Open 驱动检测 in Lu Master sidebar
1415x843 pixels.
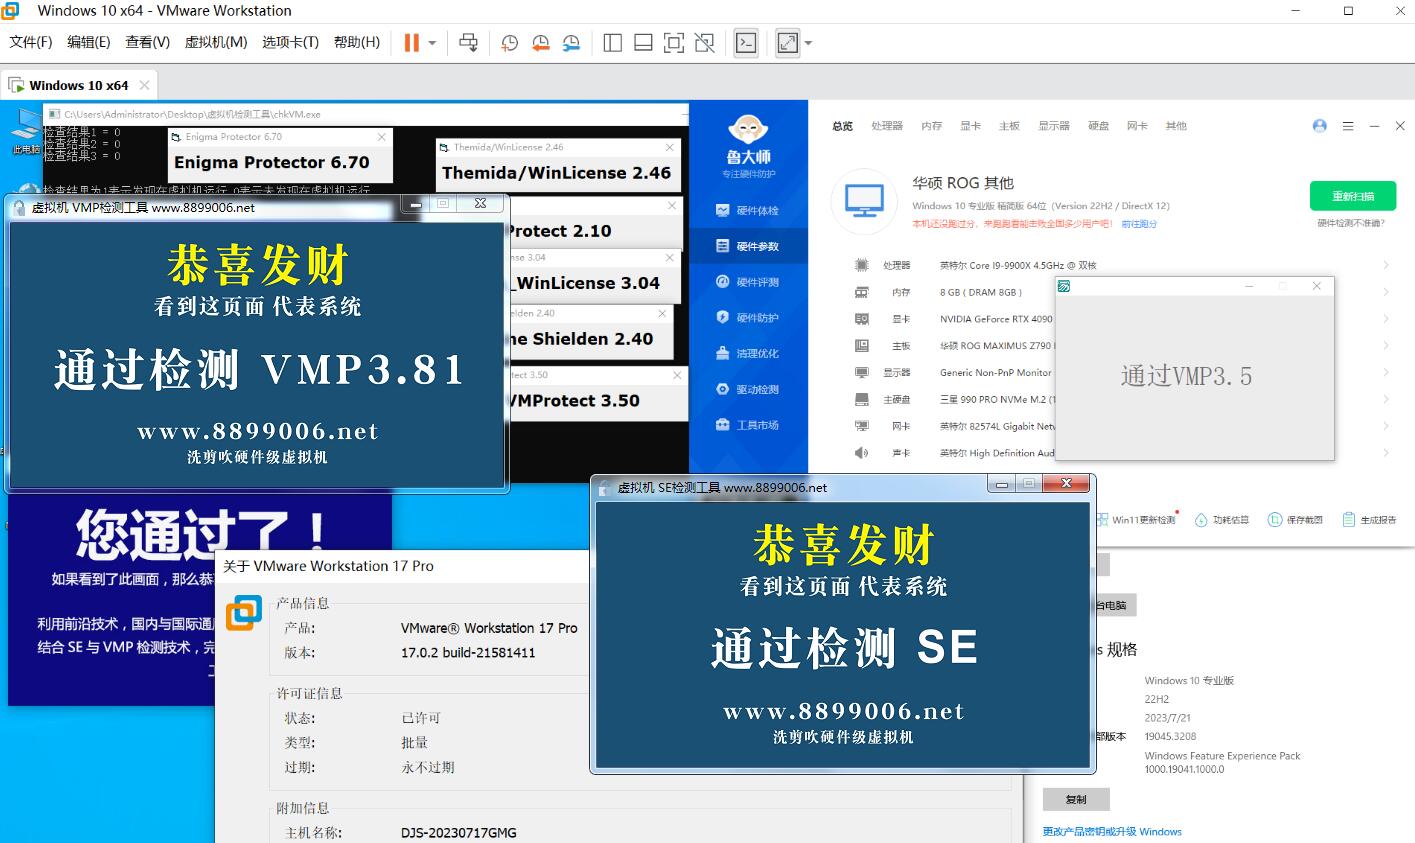[748, 389]
